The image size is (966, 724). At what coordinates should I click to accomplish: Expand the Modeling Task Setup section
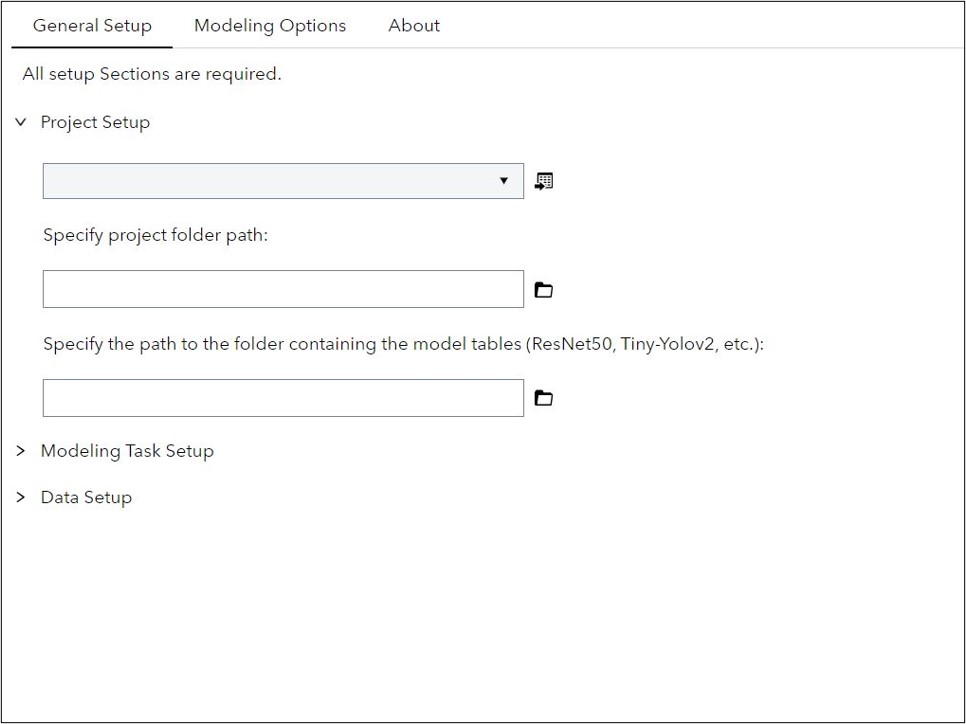click(x=21, y=451)
